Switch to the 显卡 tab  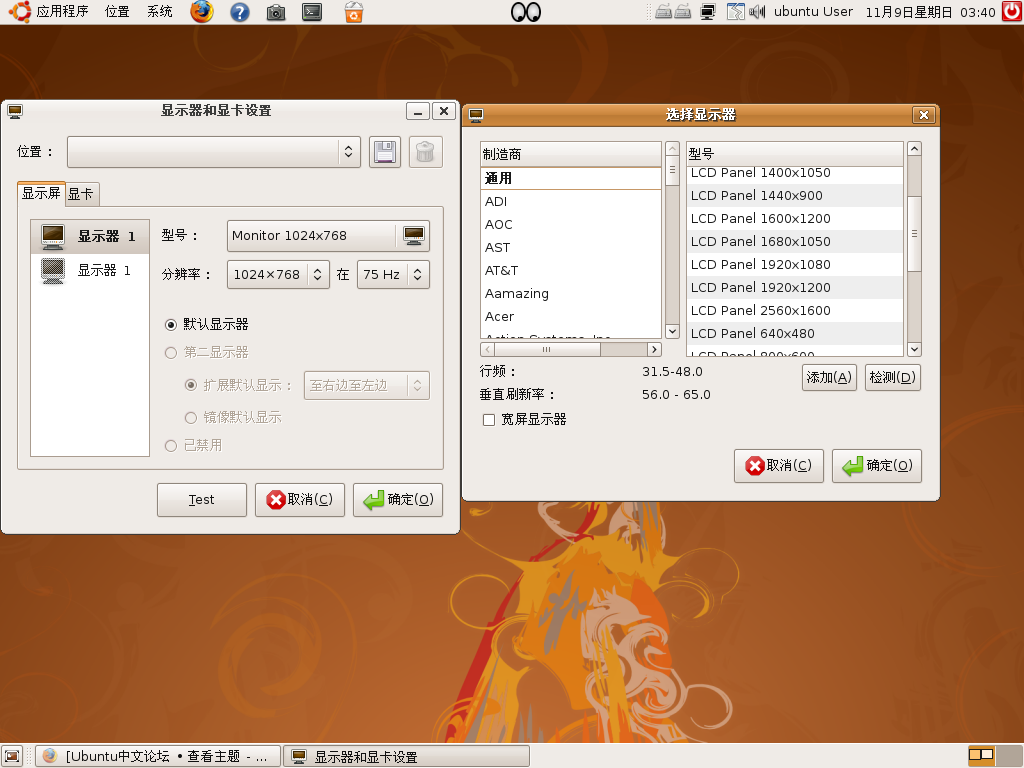81,194
